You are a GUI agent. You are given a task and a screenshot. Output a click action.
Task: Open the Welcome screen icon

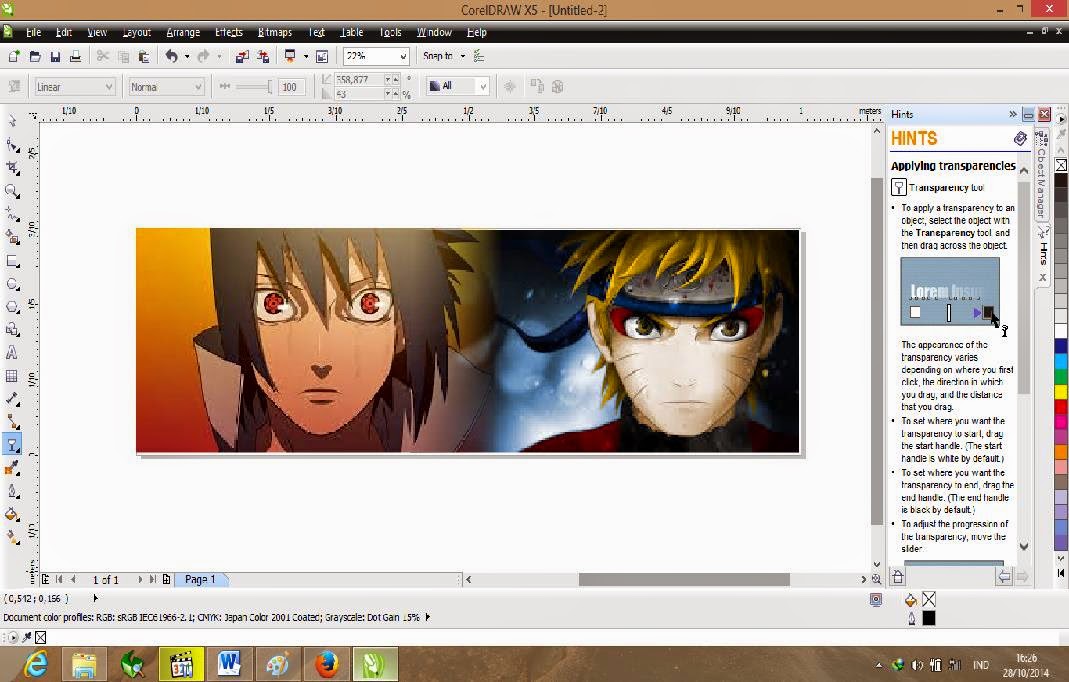(322, 57)
